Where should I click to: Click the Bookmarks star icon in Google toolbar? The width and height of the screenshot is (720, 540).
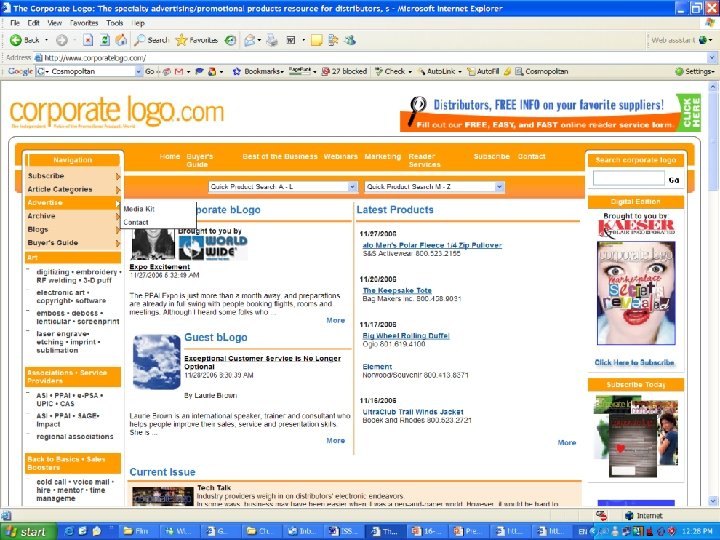click(x=237, y=72)
